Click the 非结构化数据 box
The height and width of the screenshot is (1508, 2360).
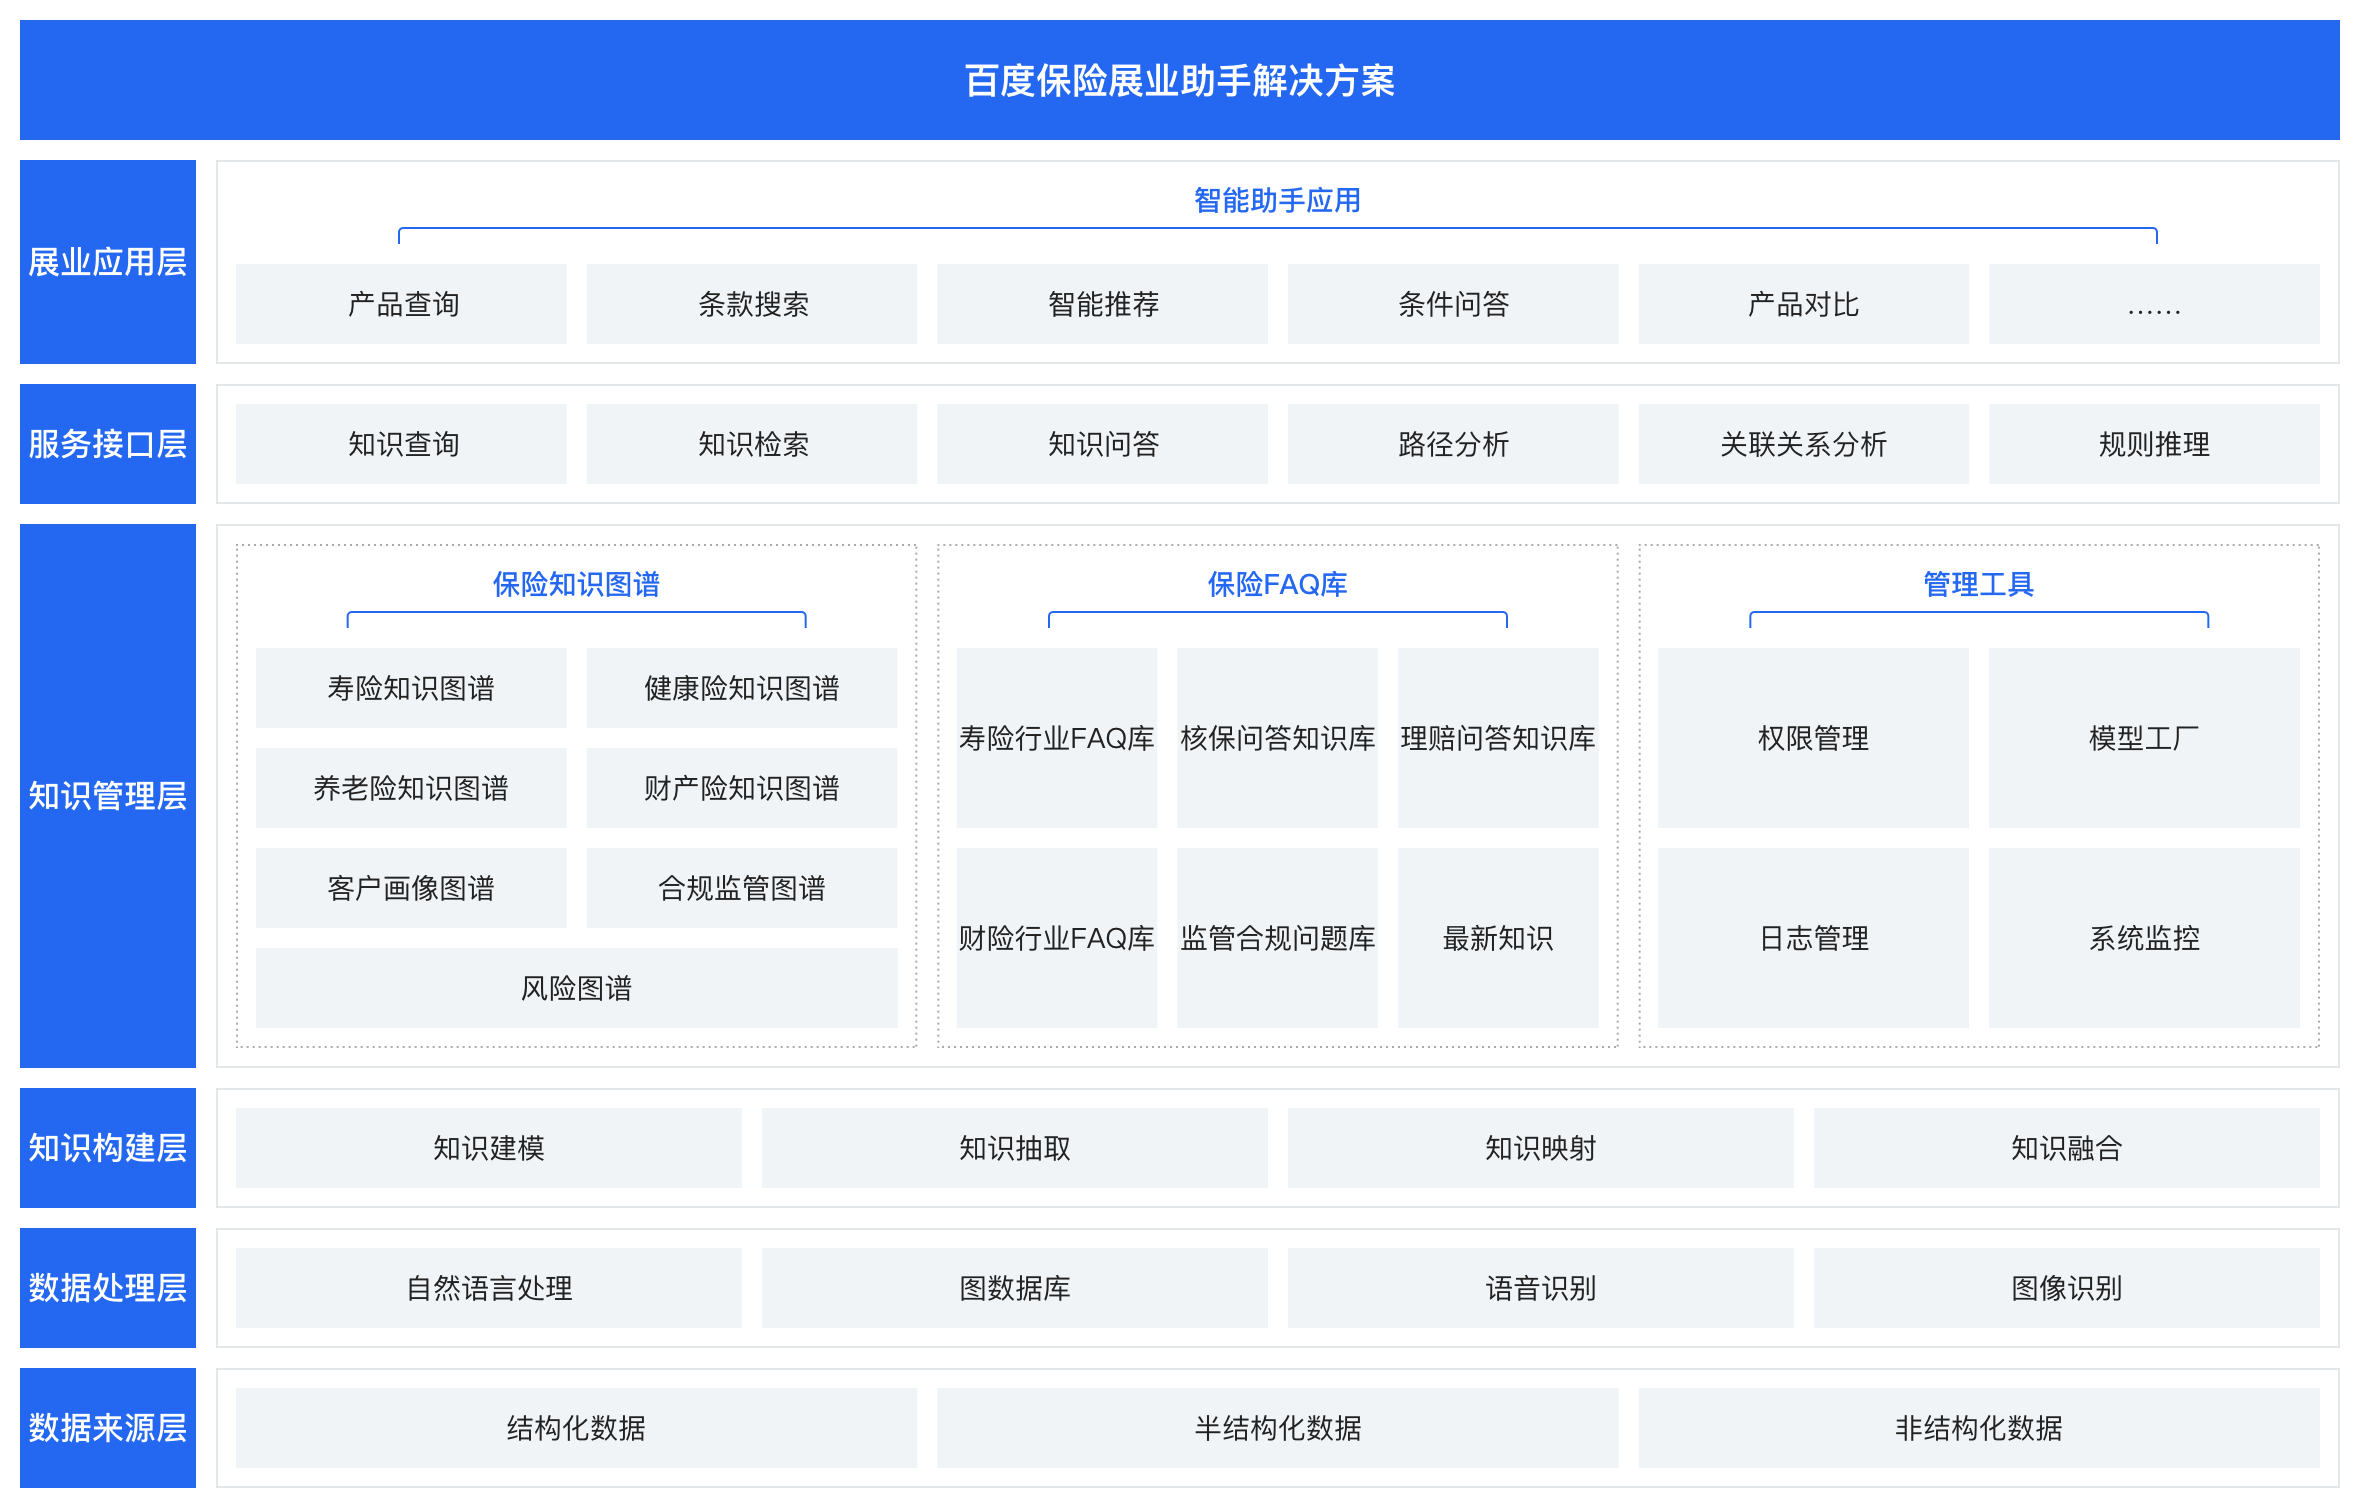(x=1979, y=1428)
